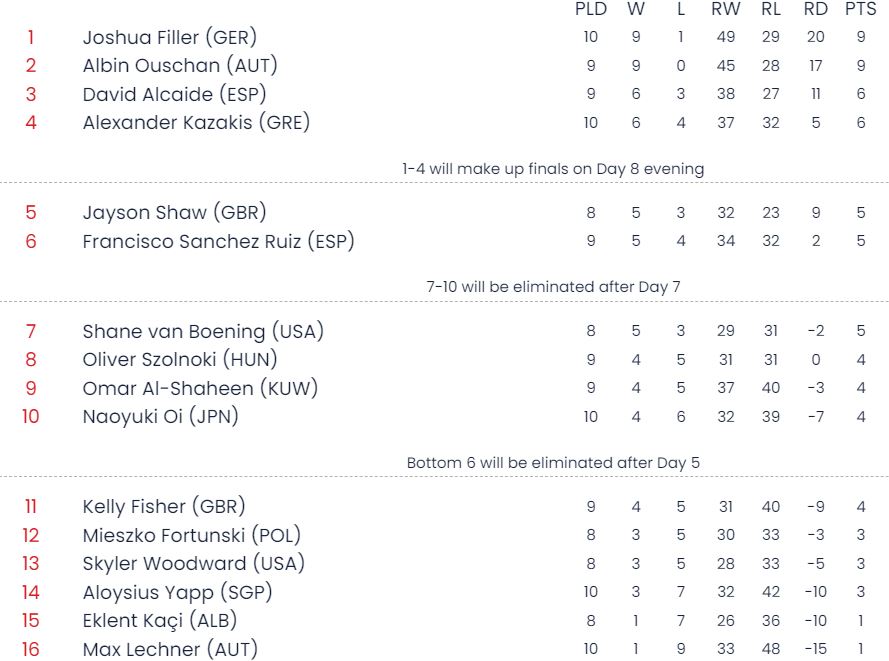Click the RD column header

816,9
